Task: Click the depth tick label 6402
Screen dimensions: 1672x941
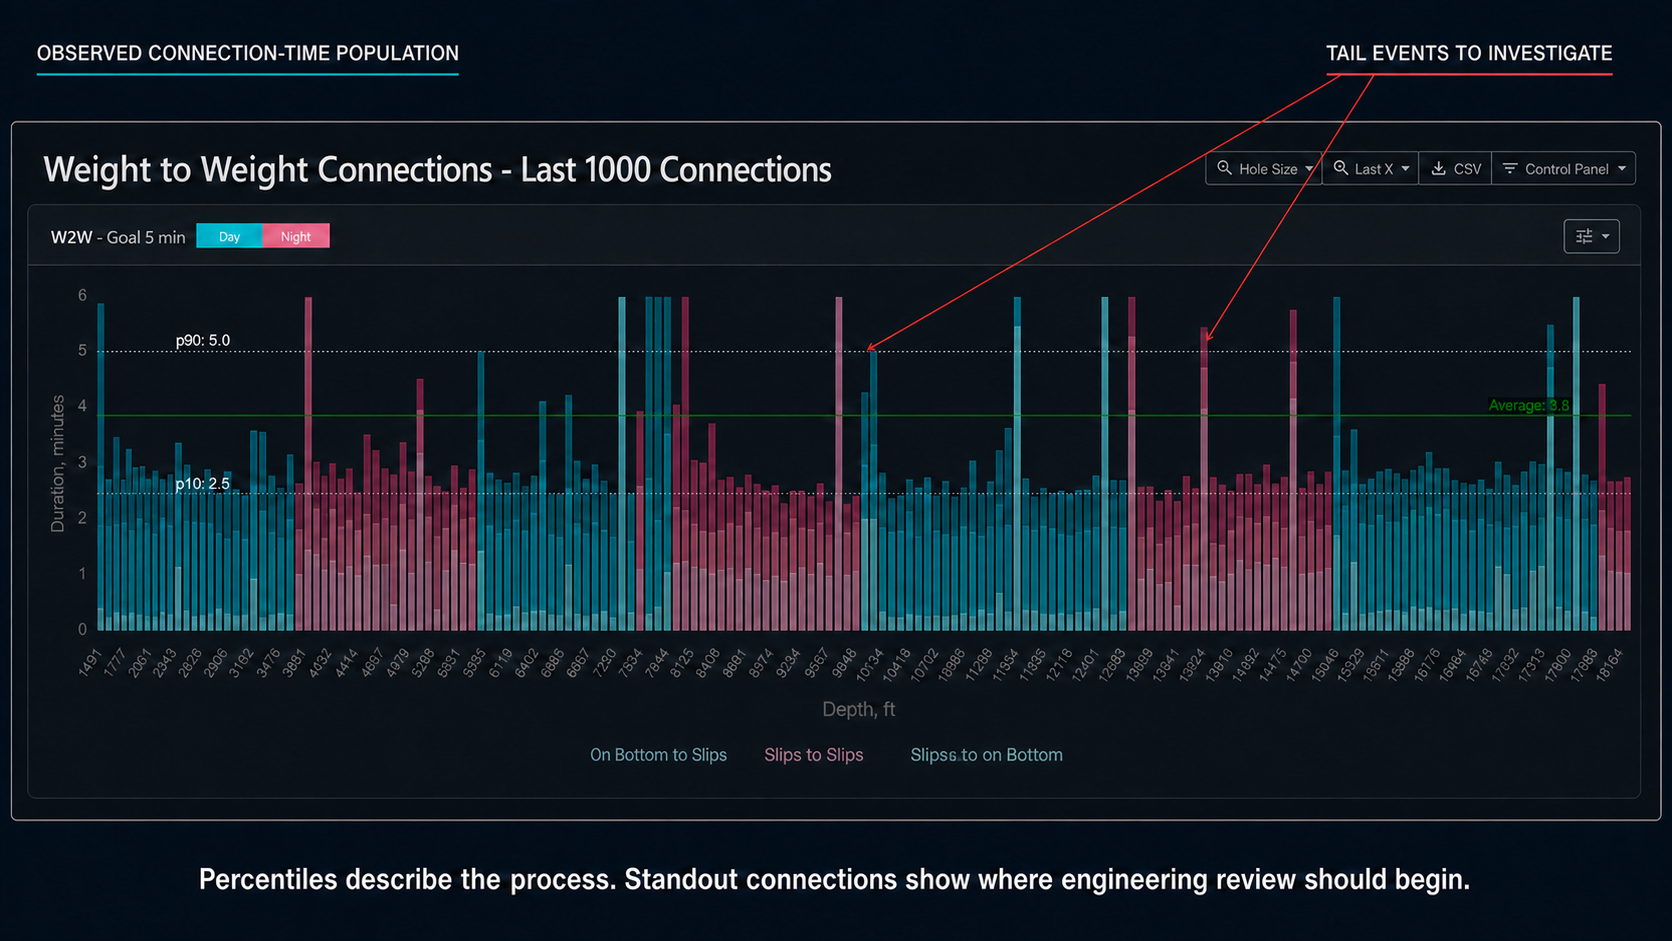Action: (527, 663)
